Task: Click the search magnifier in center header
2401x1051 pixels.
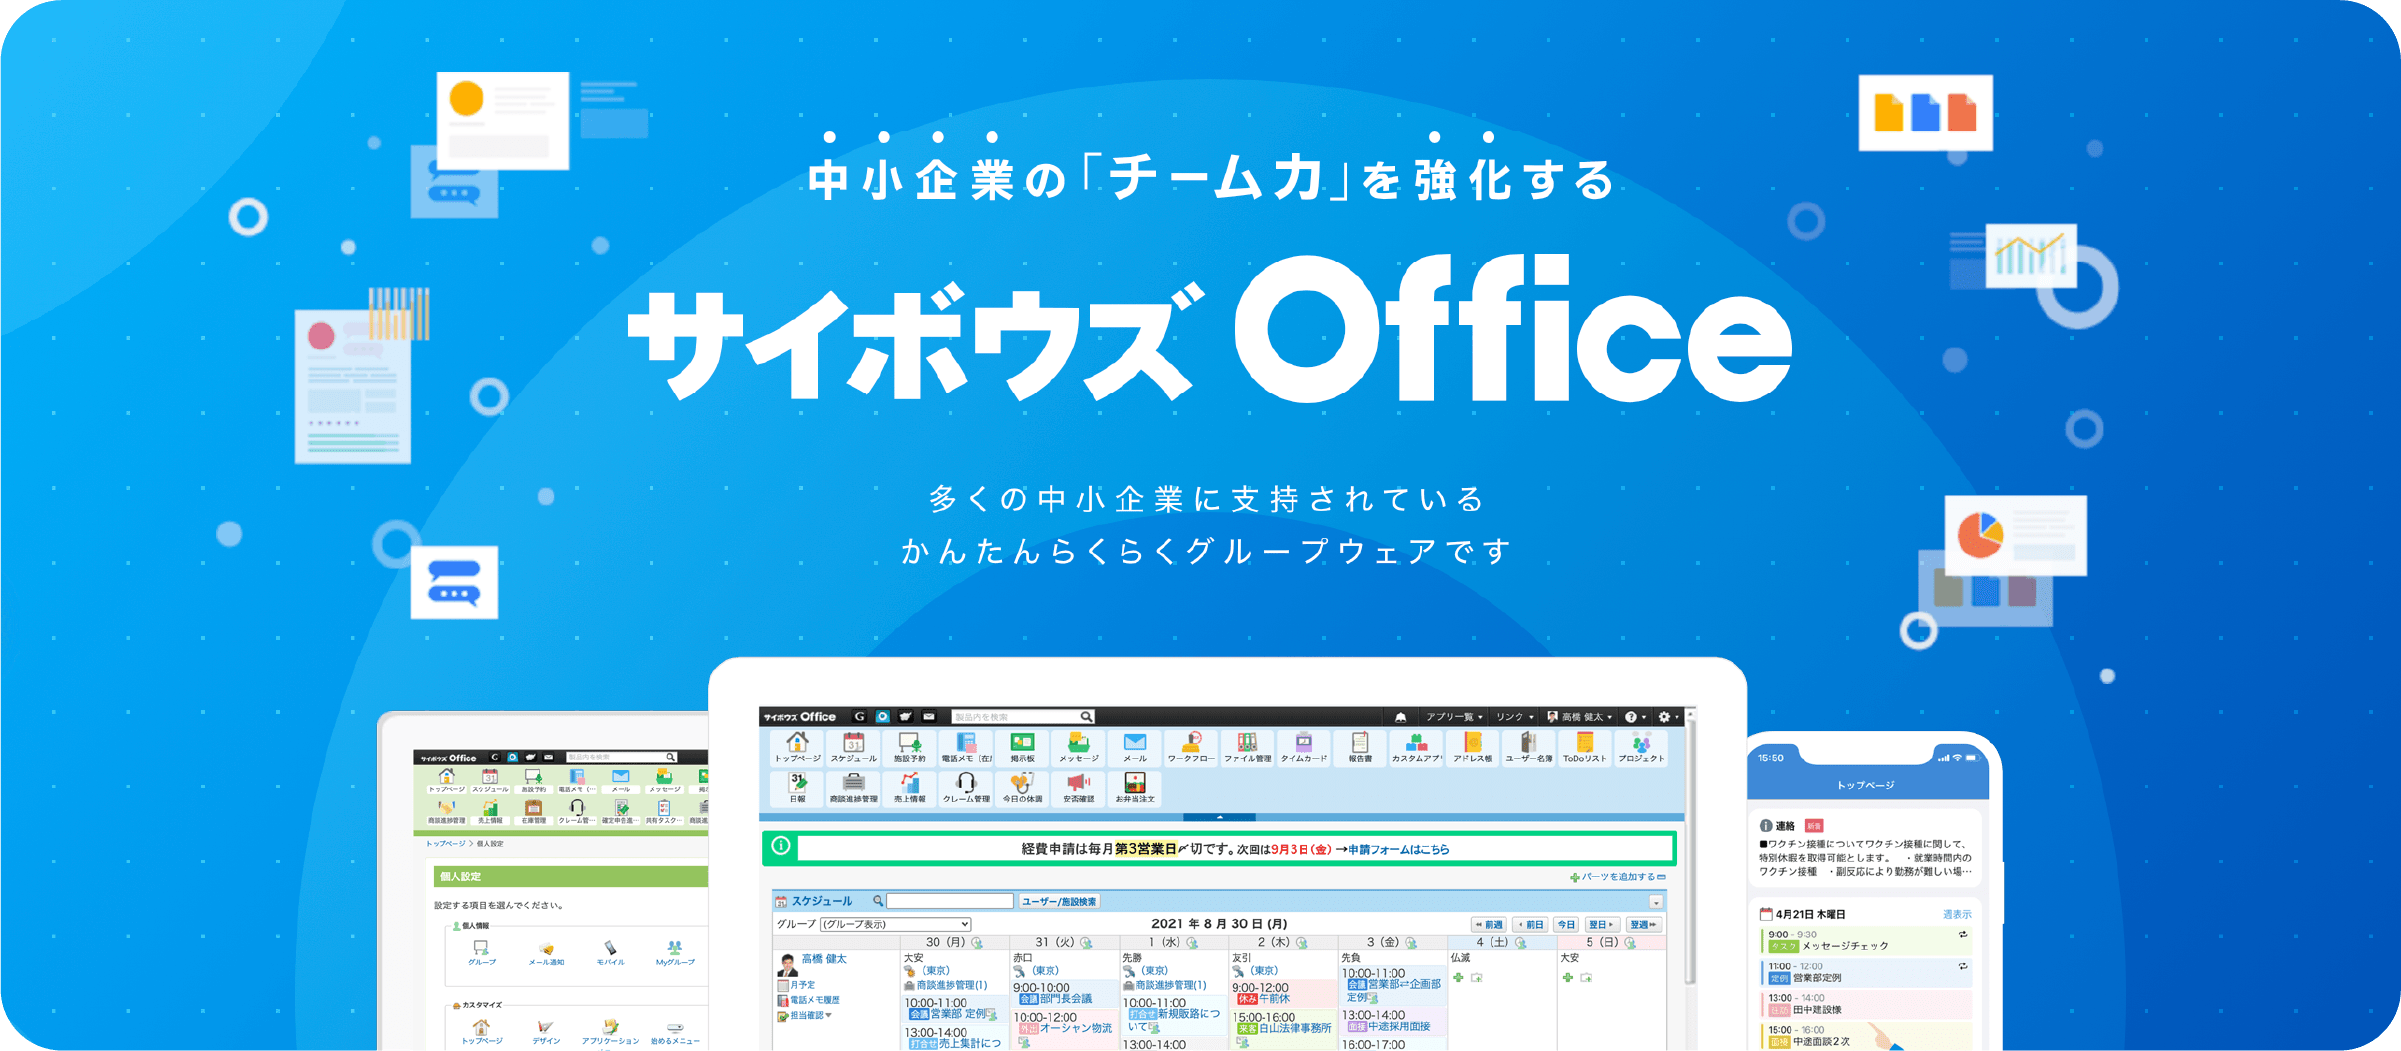Action: click(x=1086, y=717)
